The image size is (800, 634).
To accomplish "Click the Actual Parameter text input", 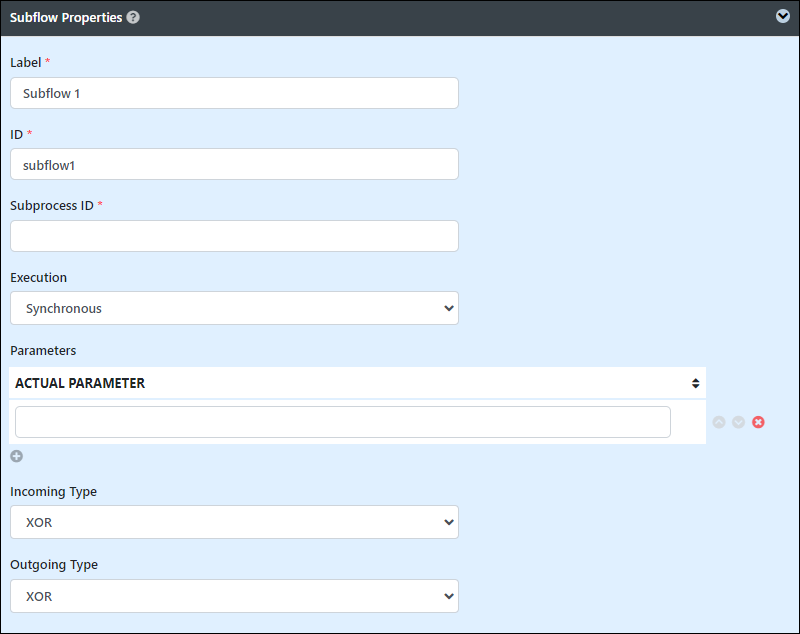I will (x=343, y=422).
